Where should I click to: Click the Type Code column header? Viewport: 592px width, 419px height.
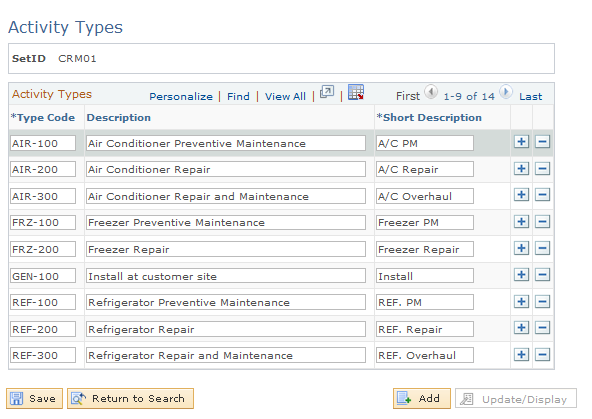click(43, 117)
